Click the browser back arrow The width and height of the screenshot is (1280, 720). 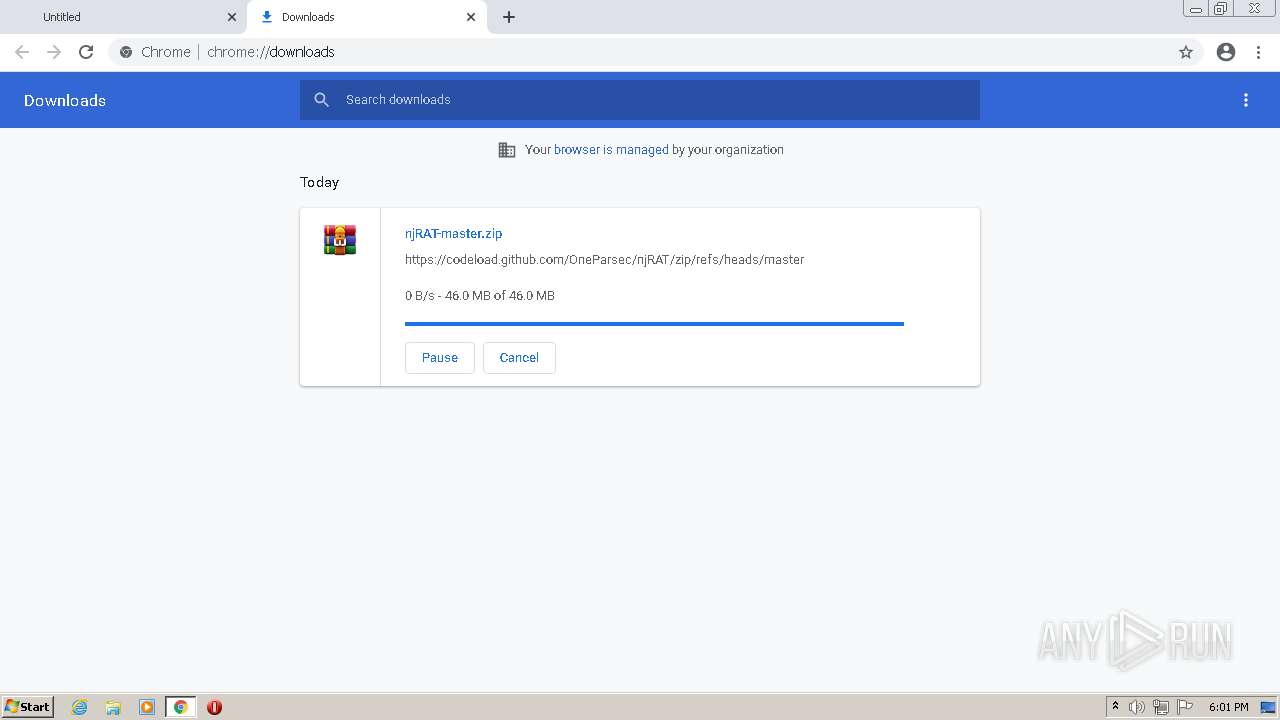coord(22,52)
